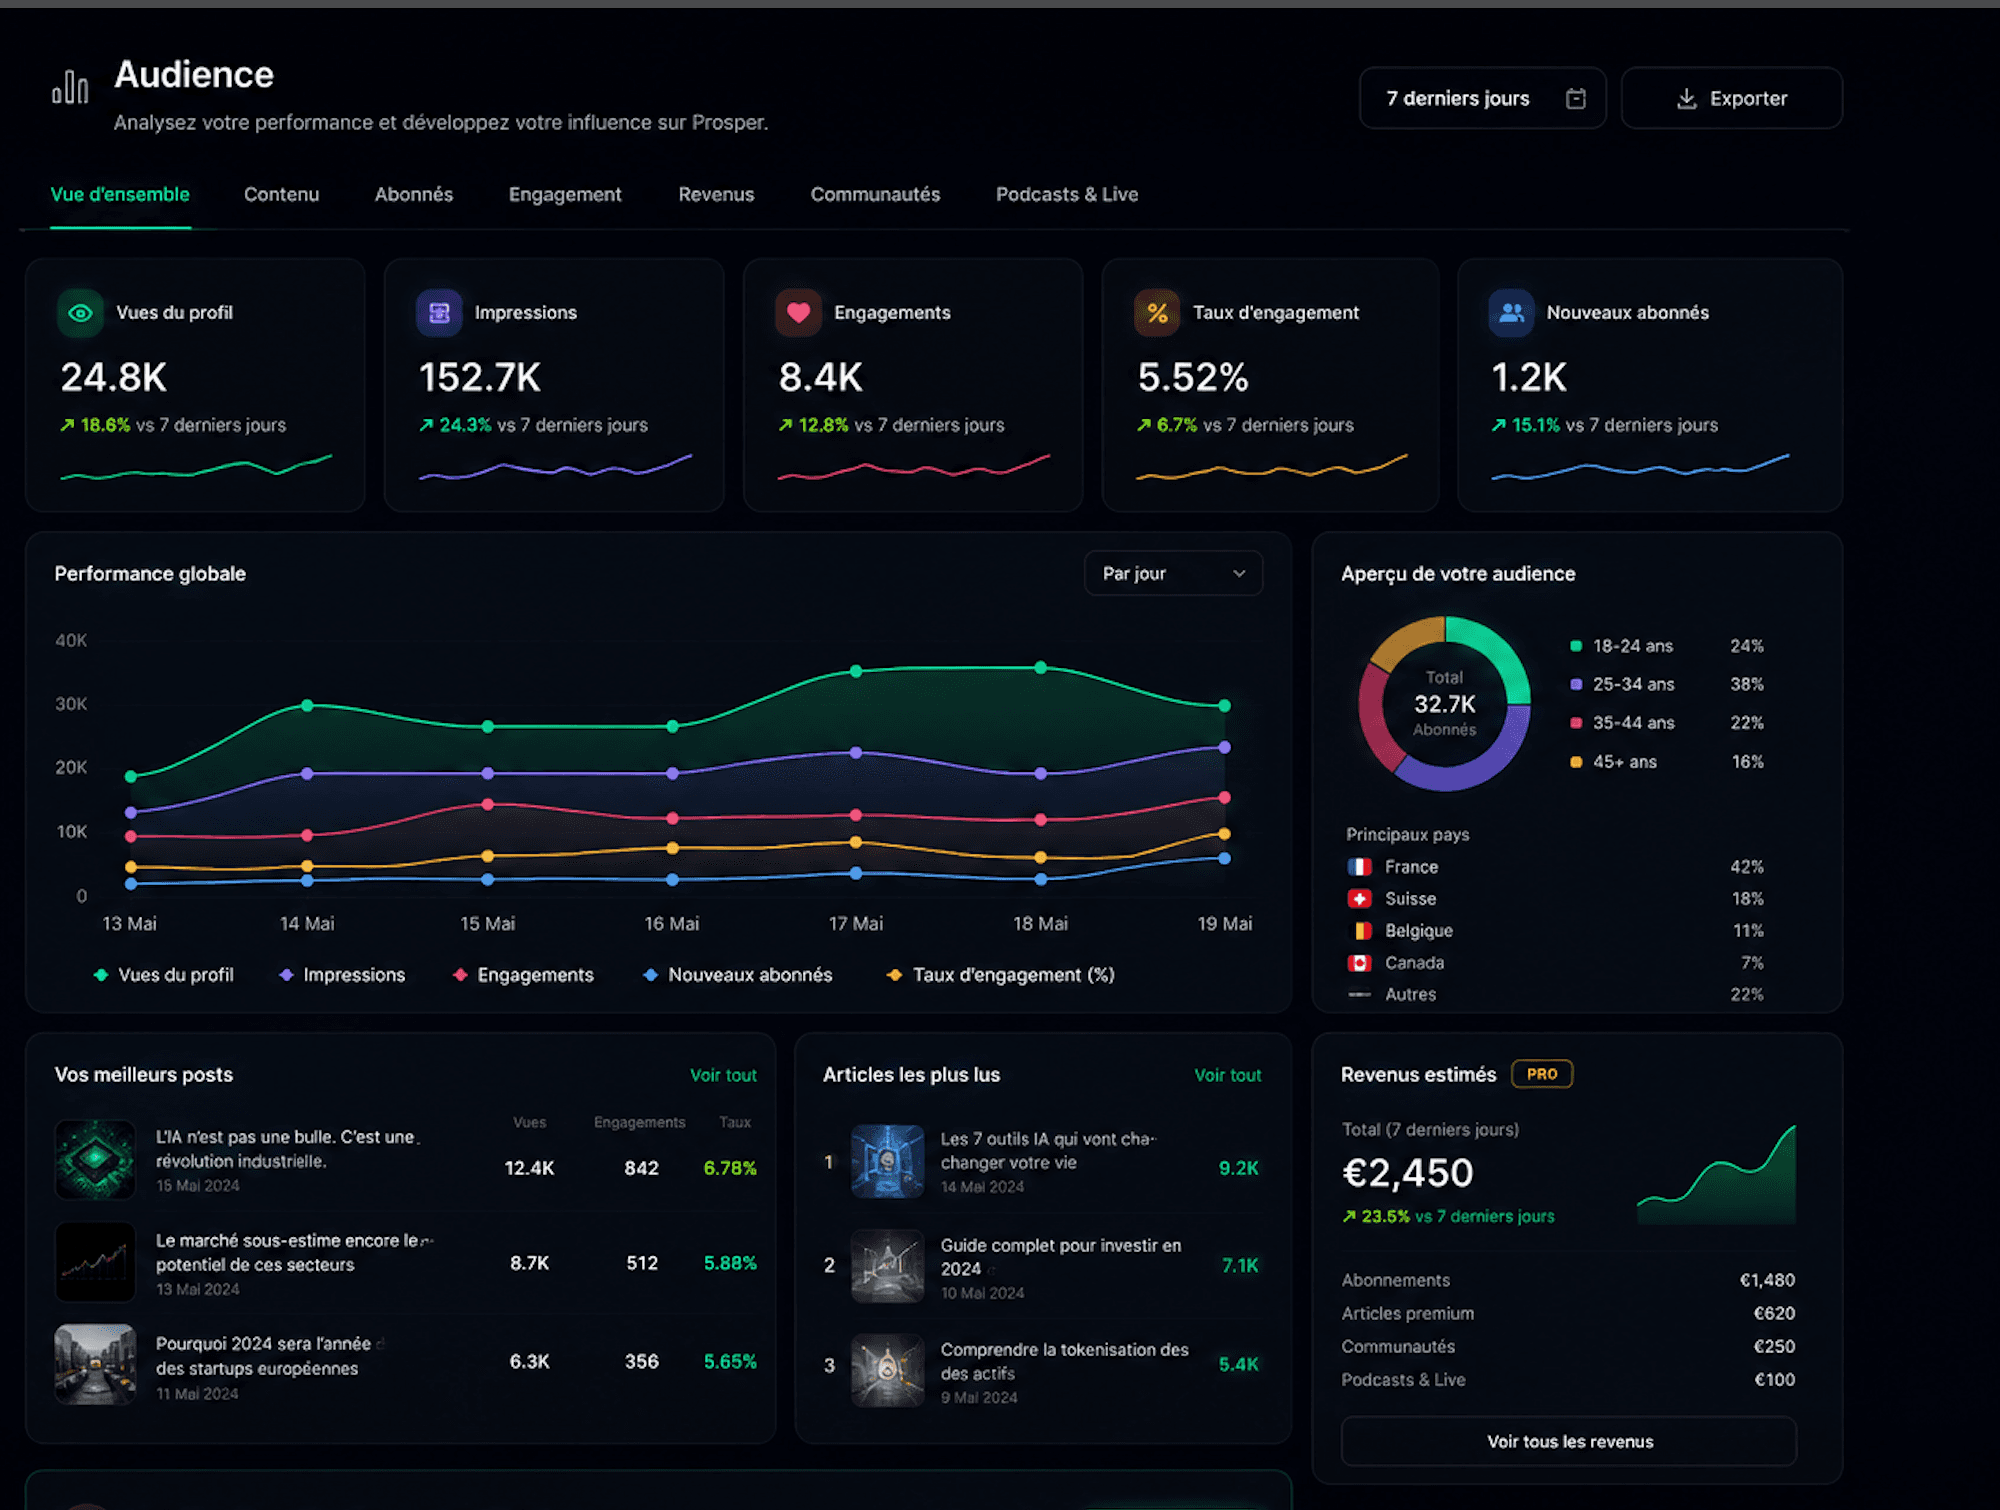Click the 7.1K reads value
2000x1510 pixels.
coord(1240,1266)
